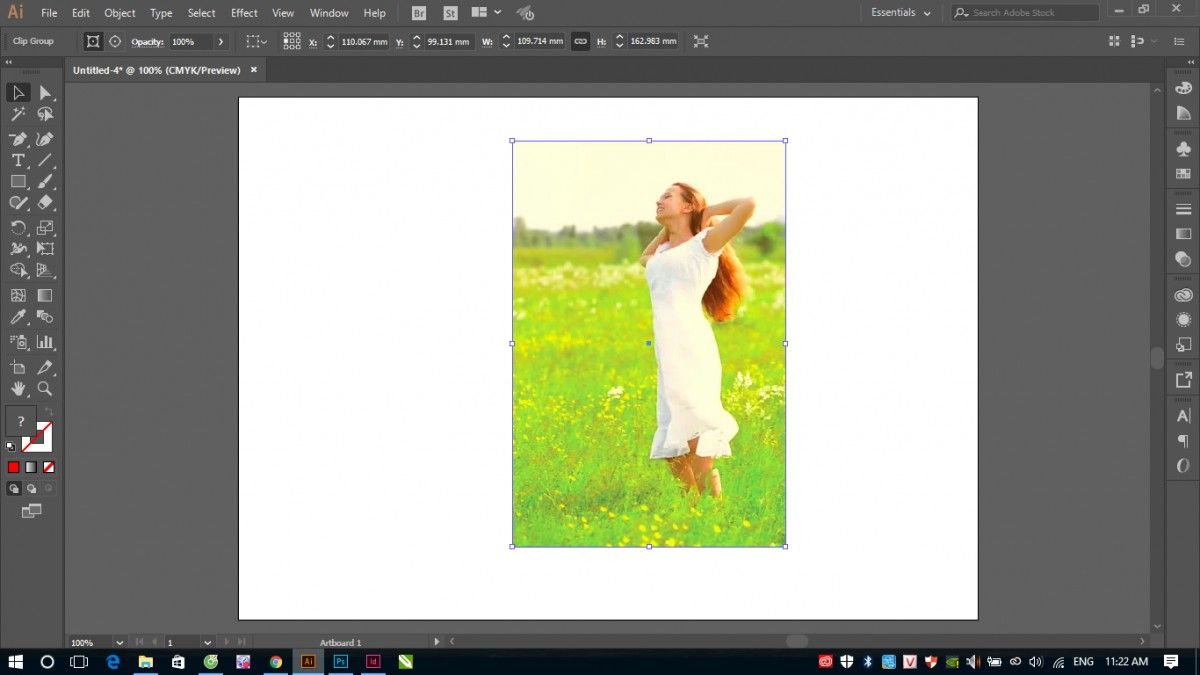The width and height of the screenshot is (1200, 675).
Task: Open the Bridge (Br) launcher
Action: click(x=419, y=13)
